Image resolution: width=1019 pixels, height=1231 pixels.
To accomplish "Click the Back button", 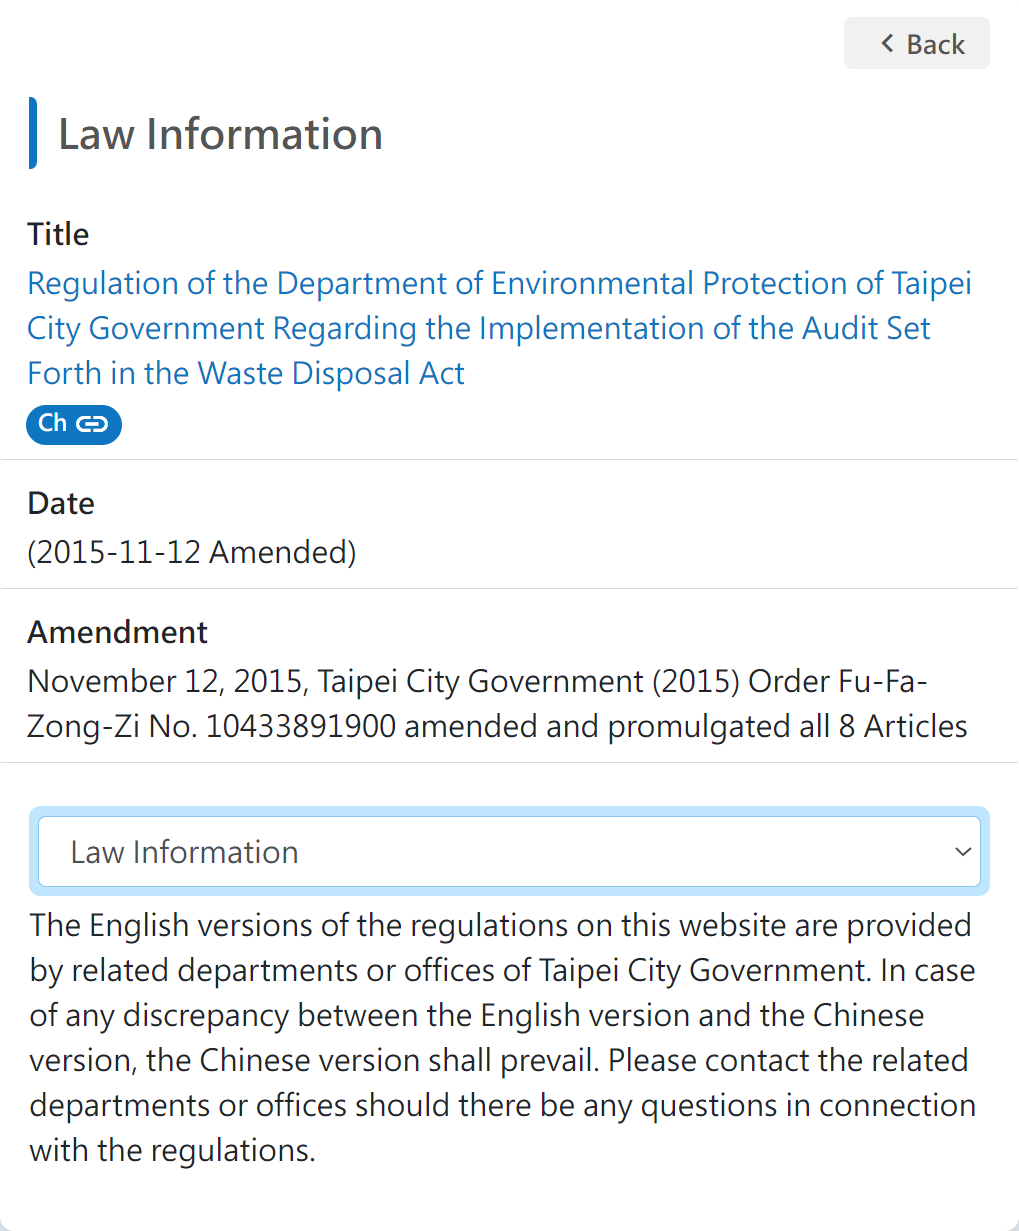I will [x=917, y=44].
